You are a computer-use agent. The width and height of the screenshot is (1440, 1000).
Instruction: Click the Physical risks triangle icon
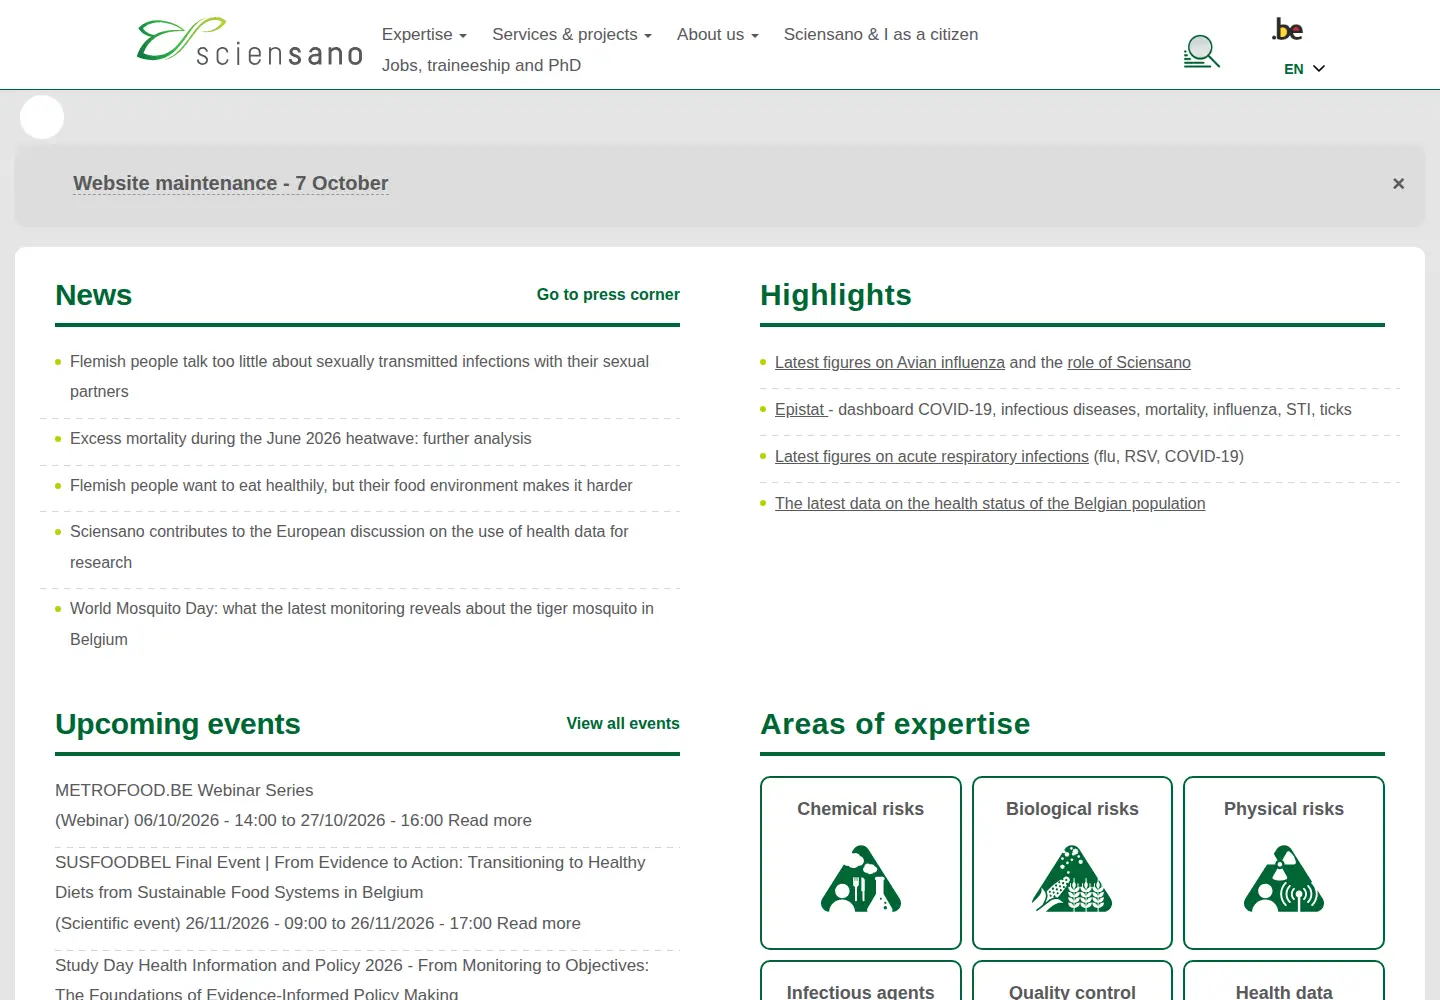[x=1284, y=879]
